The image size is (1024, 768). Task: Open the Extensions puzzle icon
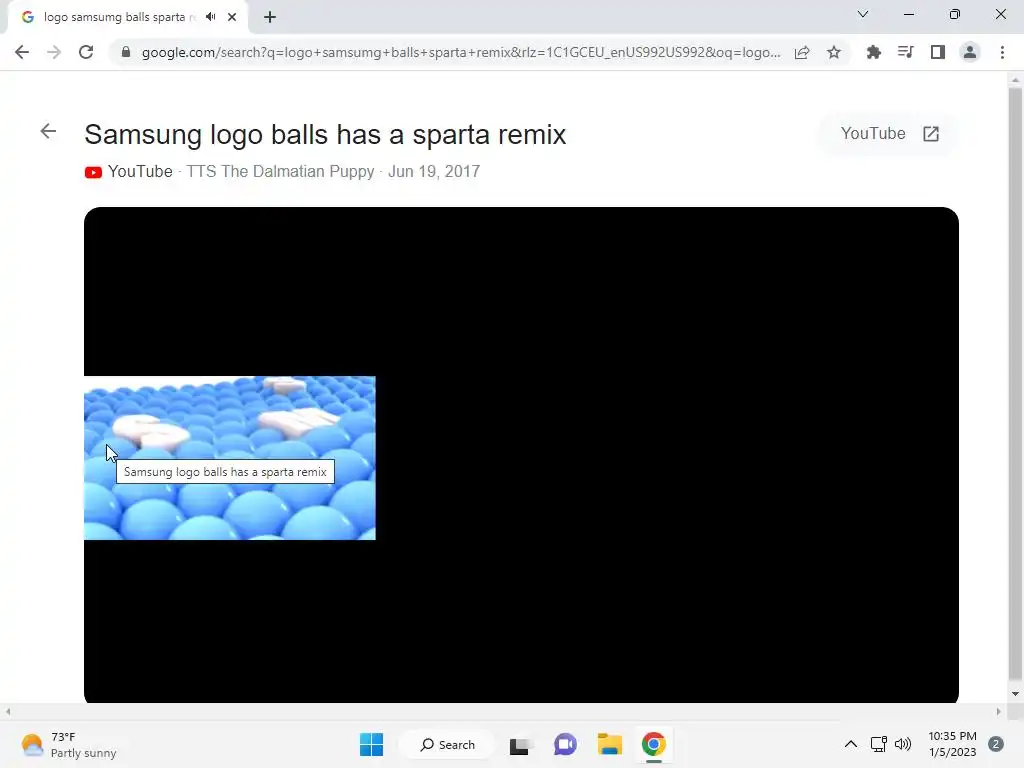(x=874, y=52)
